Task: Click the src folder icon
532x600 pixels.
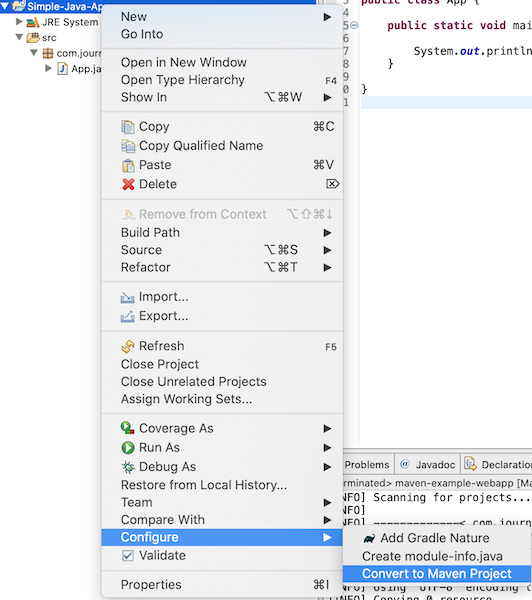Action: [x=33, y=38]
